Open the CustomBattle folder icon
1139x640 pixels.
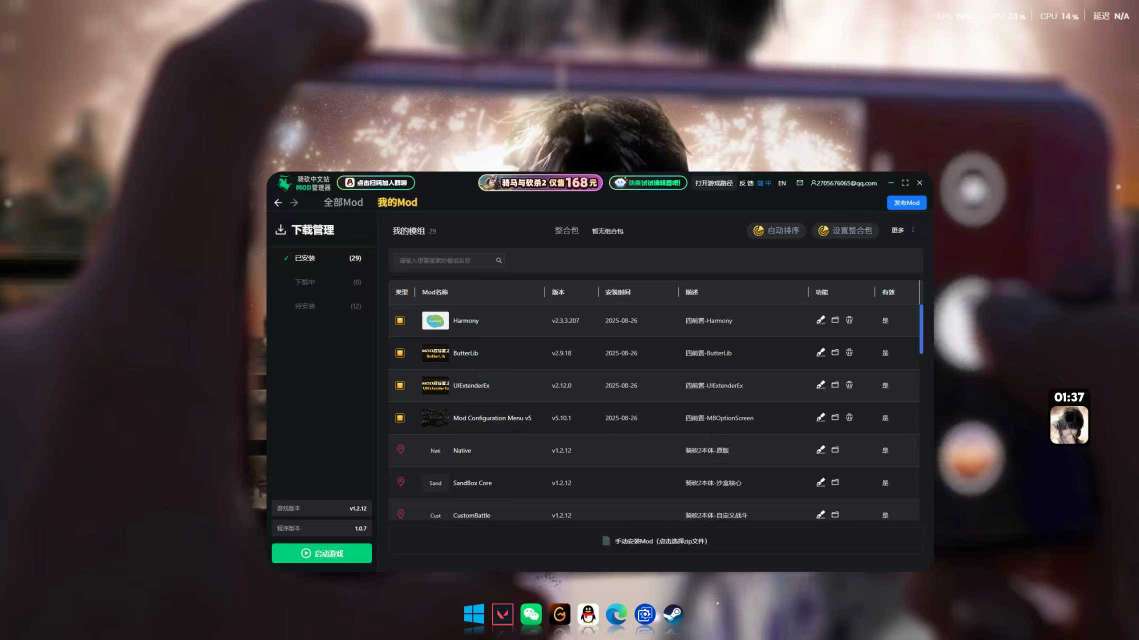(835, 515)
